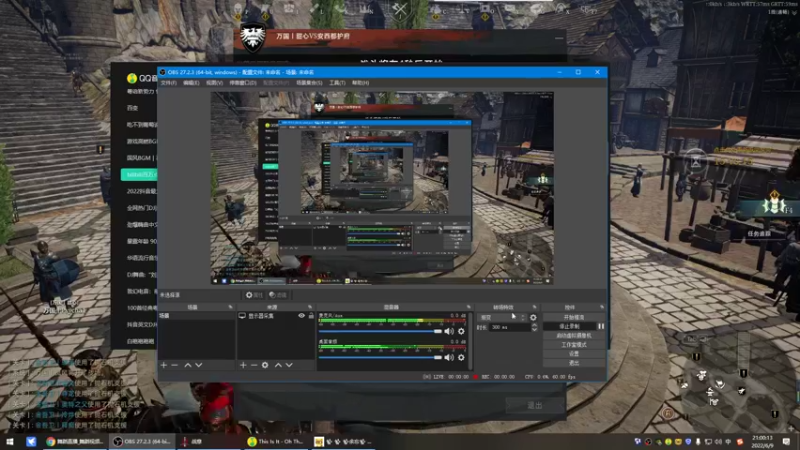Open Settings from the Controls dock

(573, 354)
